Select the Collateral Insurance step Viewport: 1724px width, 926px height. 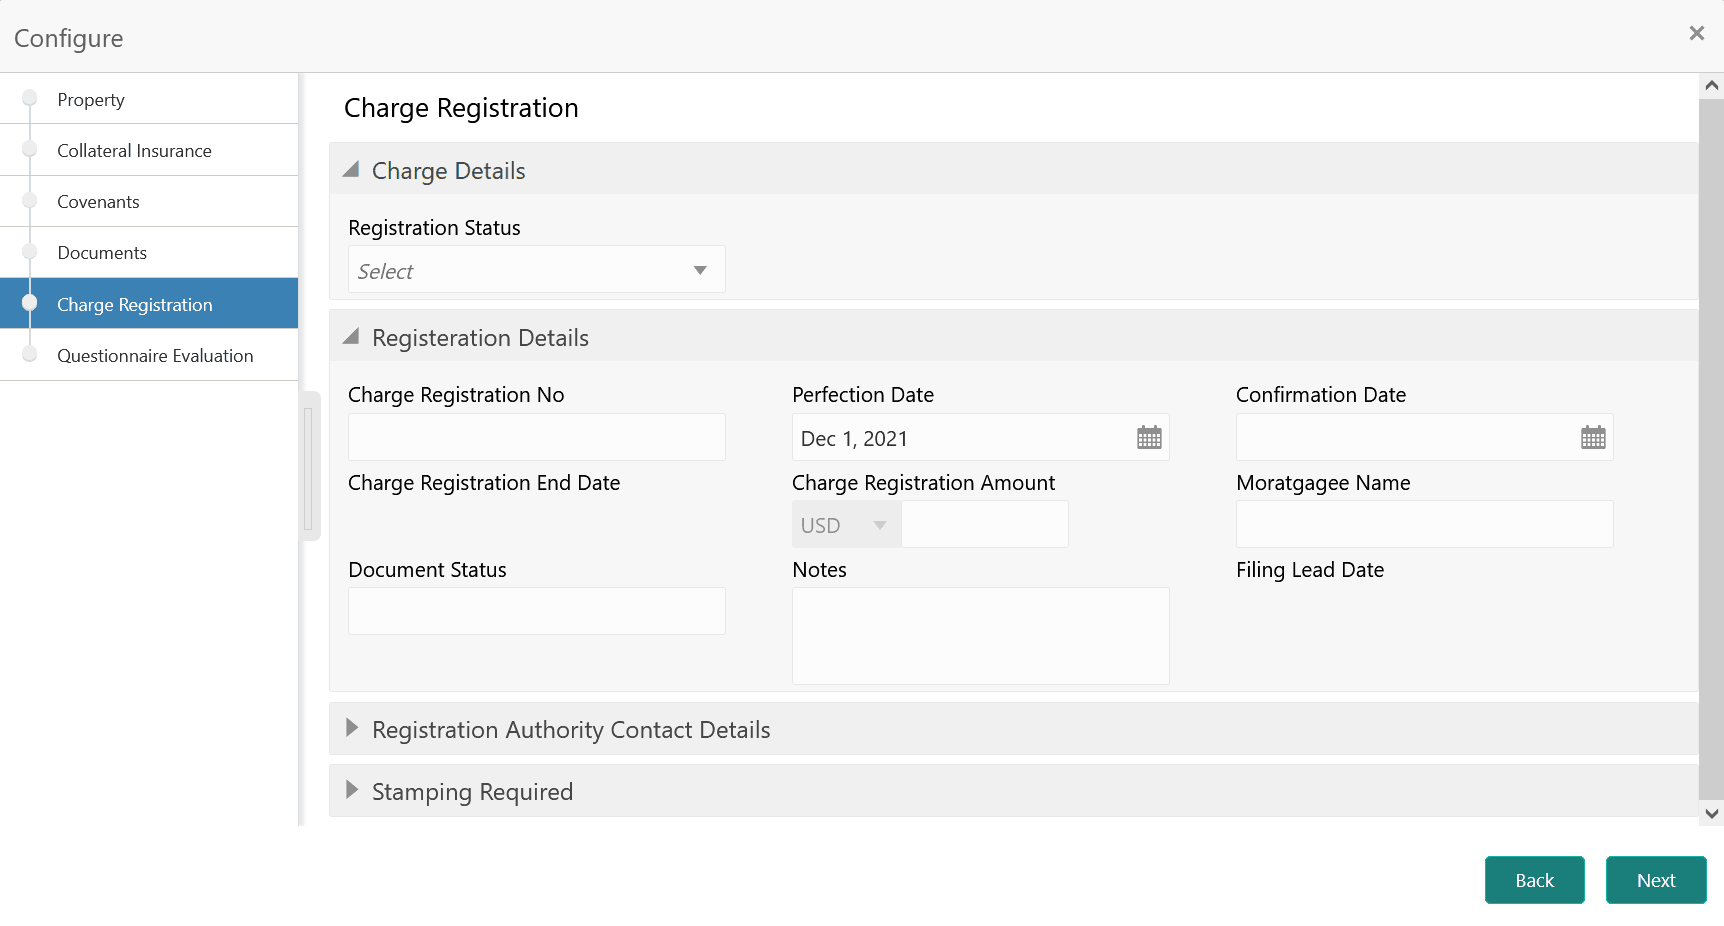click(135, 150)
